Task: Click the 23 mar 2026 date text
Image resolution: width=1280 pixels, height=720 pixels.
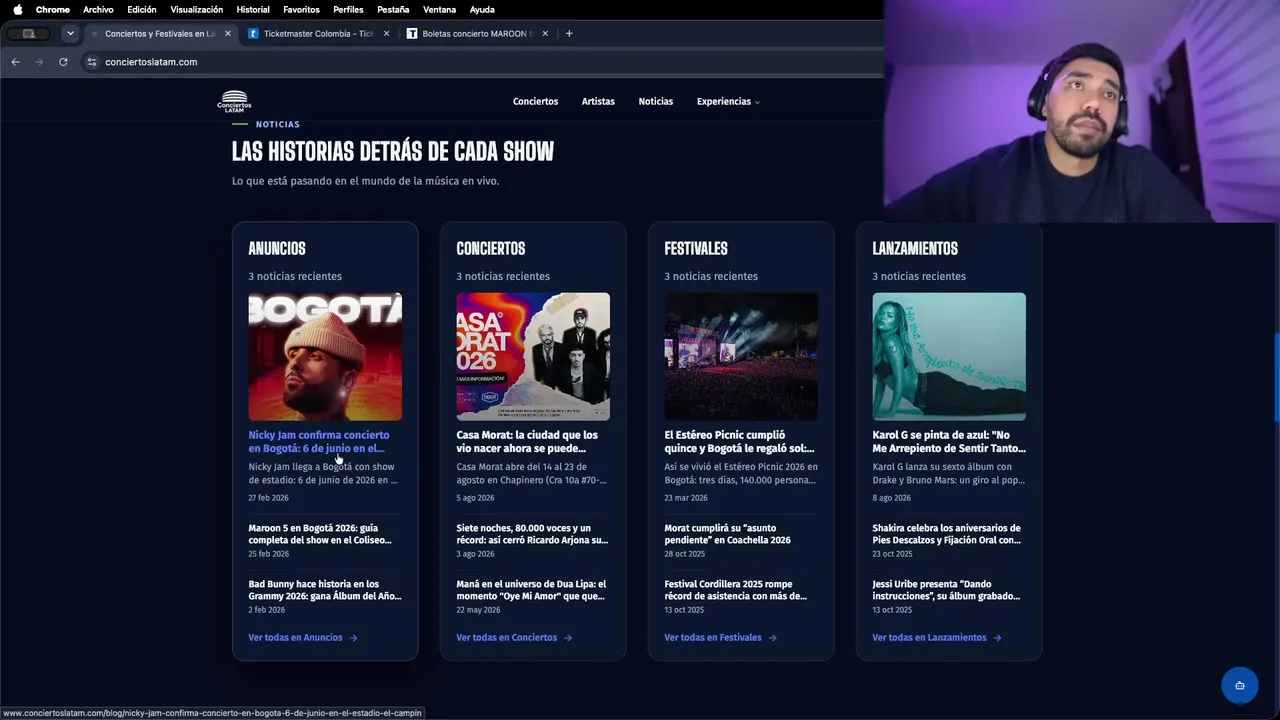Action: 686,498
